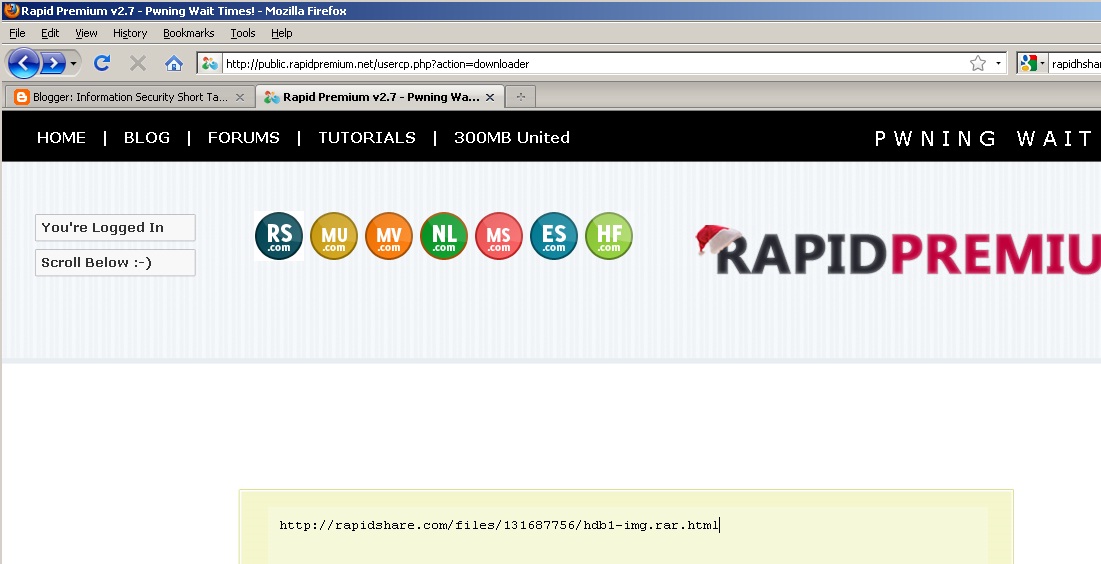Open the File menu
The image size is (1101, 564).
click(x=17, y=33)
